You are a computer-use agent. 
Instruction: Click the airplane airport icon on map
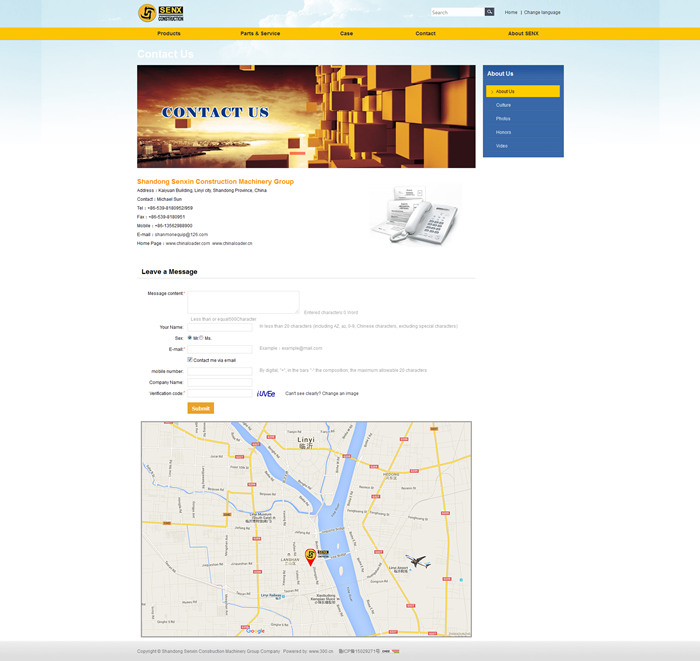418,561
